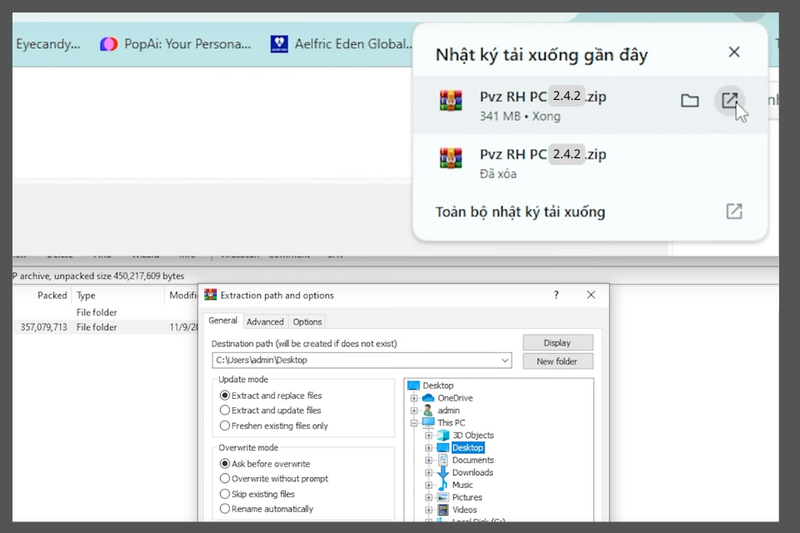The height and width of the screenshot is (533, 800).
Task: Switch to the Advanced tab
Action: tap(265, 322)
